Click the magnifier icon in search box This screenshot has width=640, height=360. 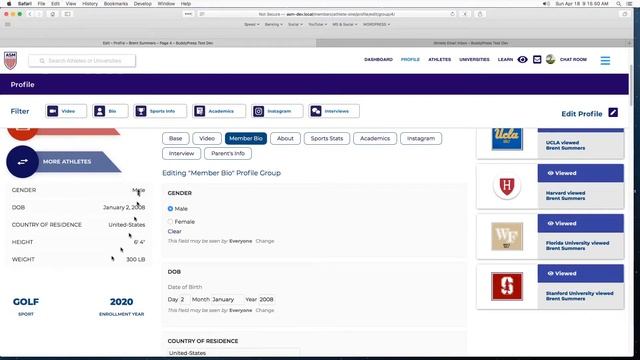coord(42,61)
